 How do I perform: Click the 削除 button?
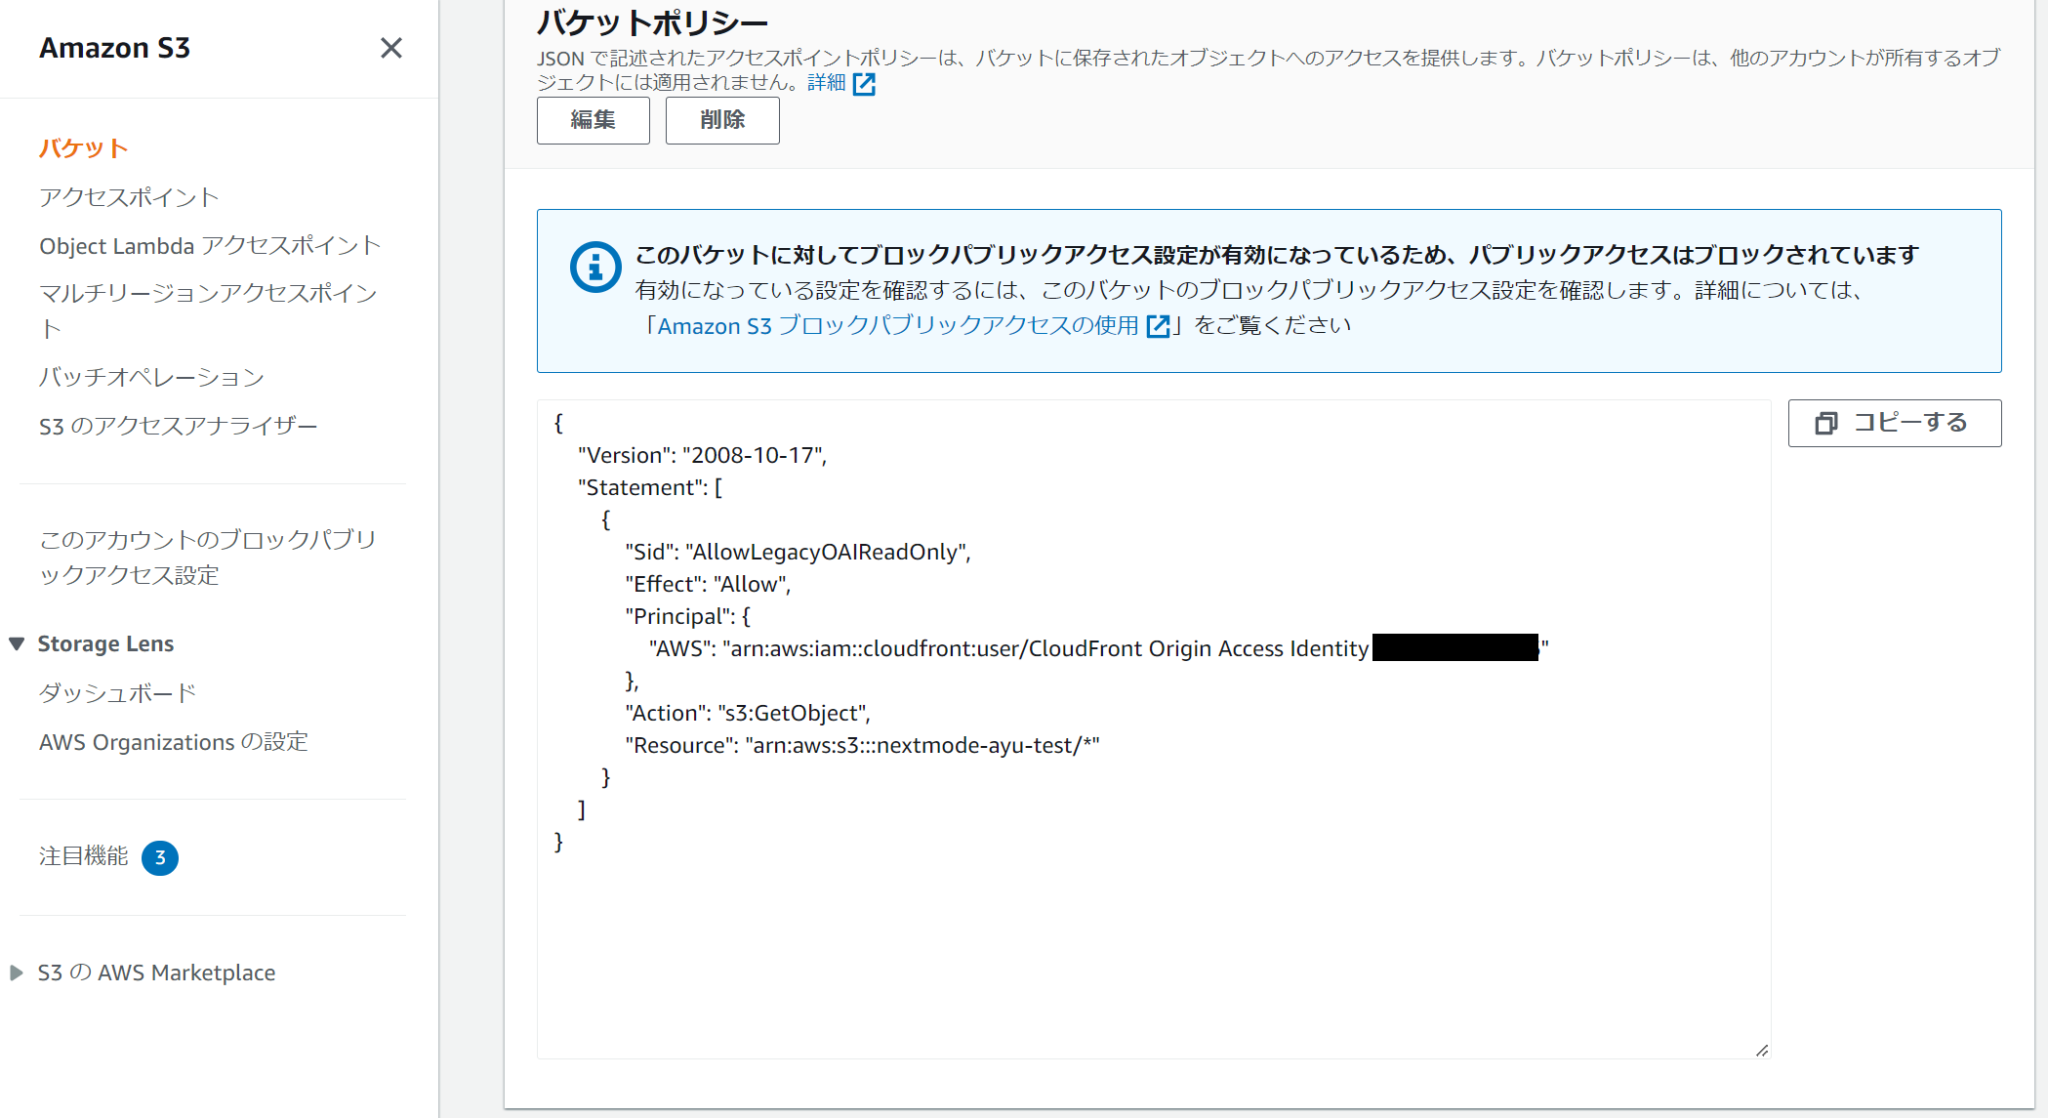(722, 120)
